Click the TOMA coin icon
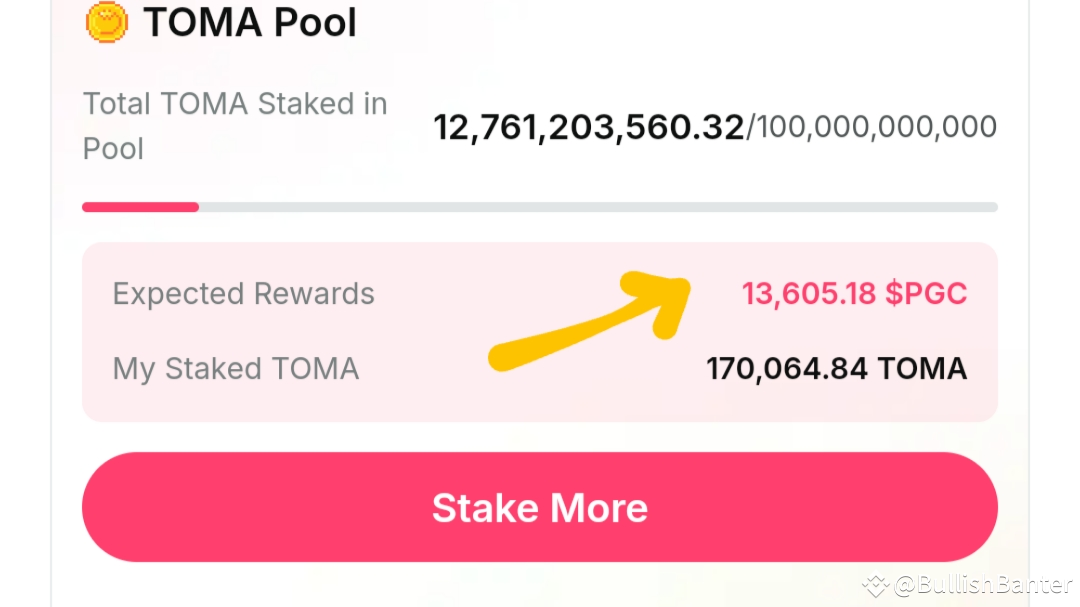Viewport: 1080px width, 607px height. pos(107,22)
